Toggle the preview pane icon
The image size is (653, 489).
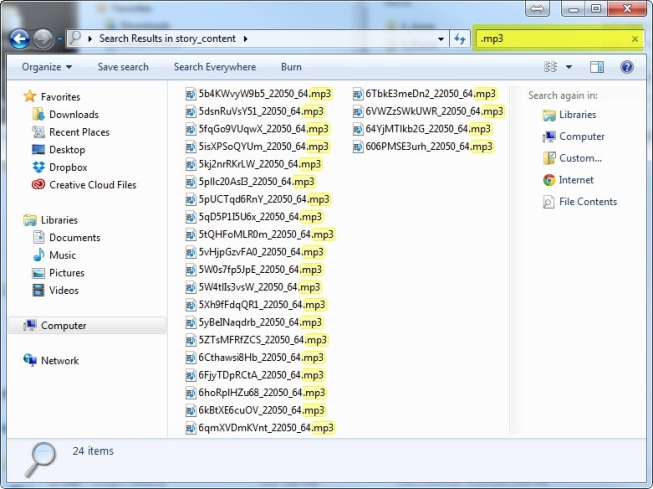(597, 67)
